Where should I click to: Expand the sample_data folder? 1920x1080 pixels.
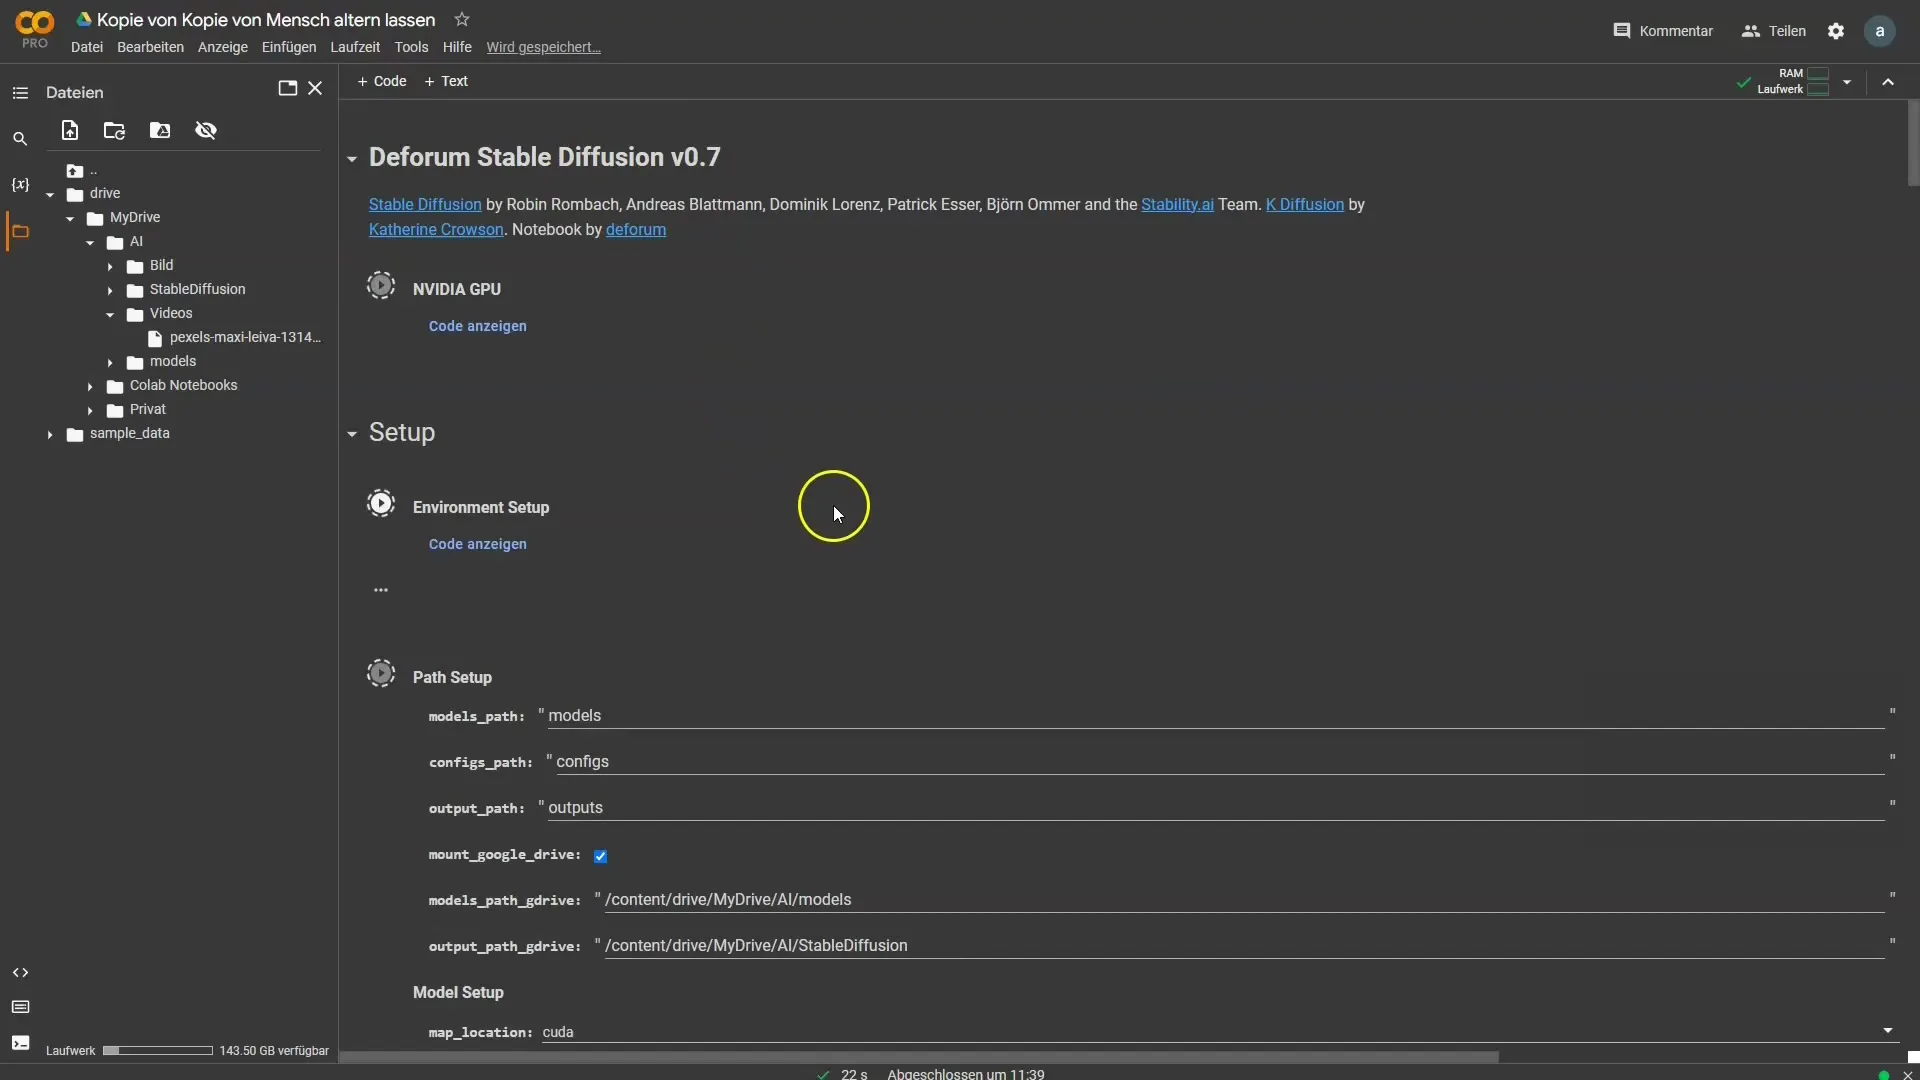point(50,434)
